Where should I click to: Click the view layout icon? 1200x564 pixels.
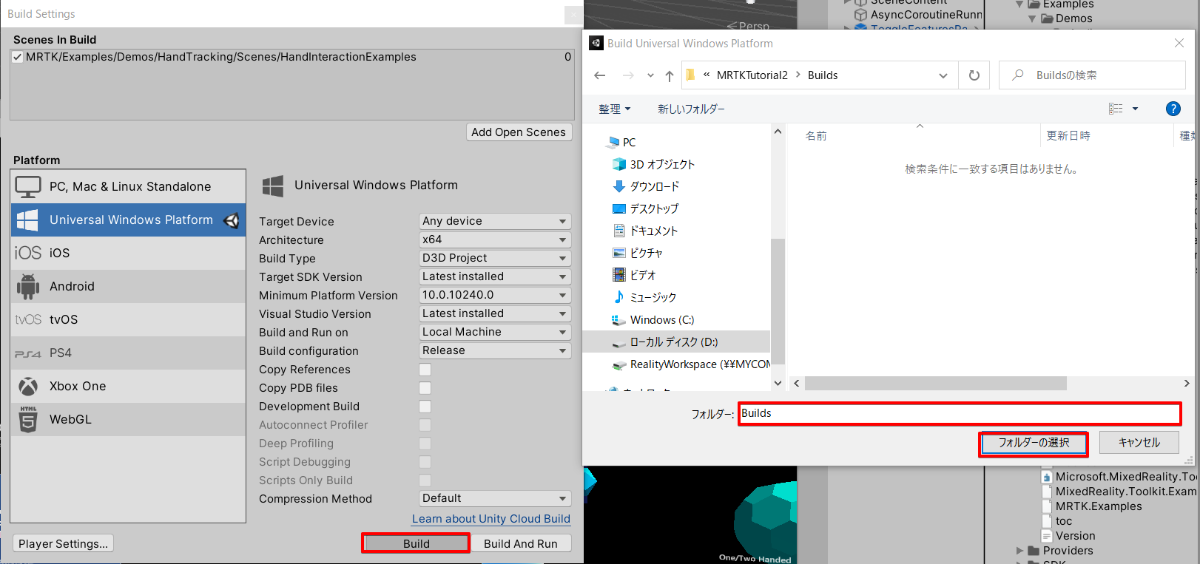(x=1116, y=108)
